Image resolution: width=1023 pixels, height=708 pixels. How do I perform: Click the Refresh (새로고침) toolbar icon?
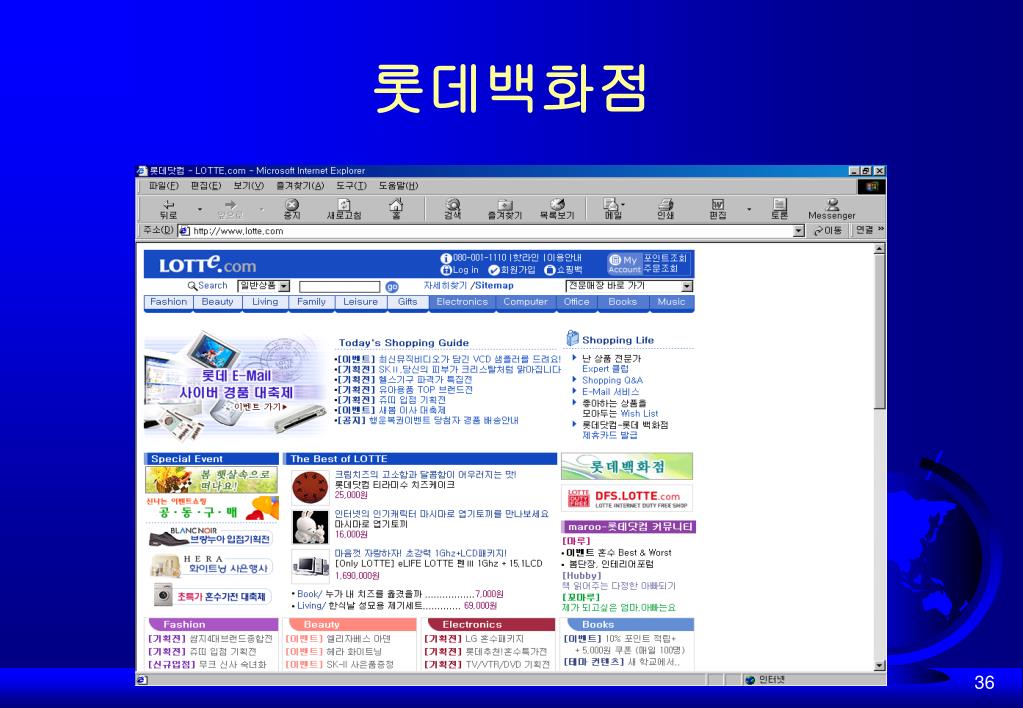point(344,209)
